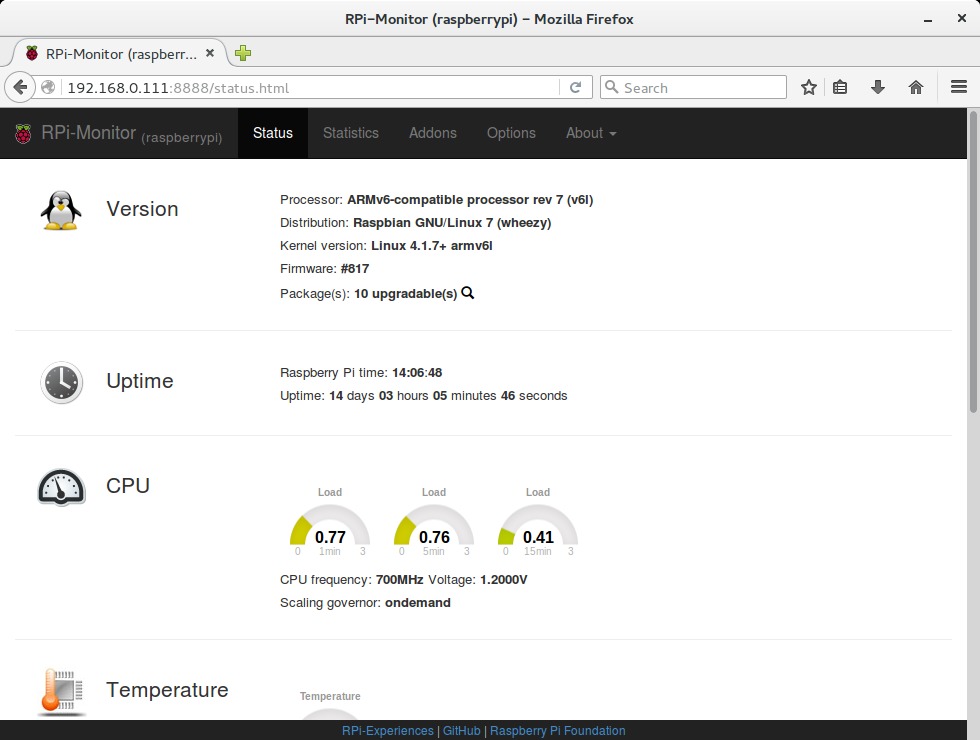Visit the GitHub footer link

point(462,730)
